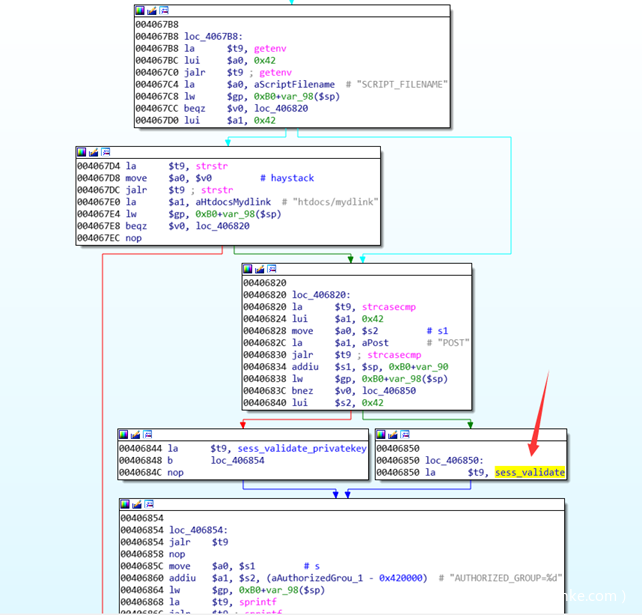Click group-nodes icon on loc_406854 node header
The width and height of the screenshot is (642, 615).
[149, 504]
